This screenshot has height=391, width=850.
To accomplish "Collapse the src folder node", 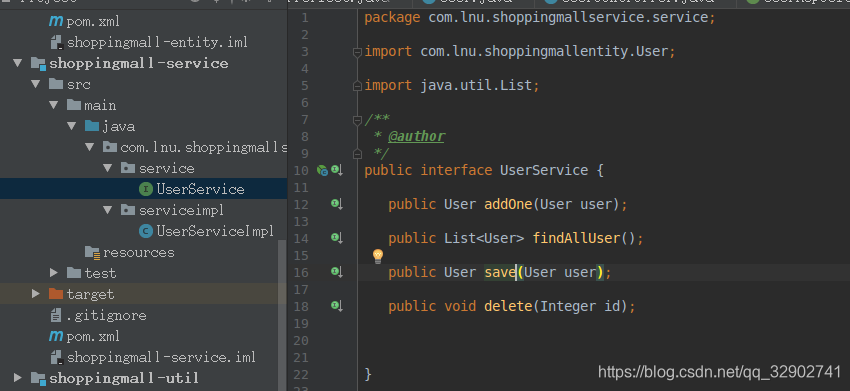I will tap(36, 84).
